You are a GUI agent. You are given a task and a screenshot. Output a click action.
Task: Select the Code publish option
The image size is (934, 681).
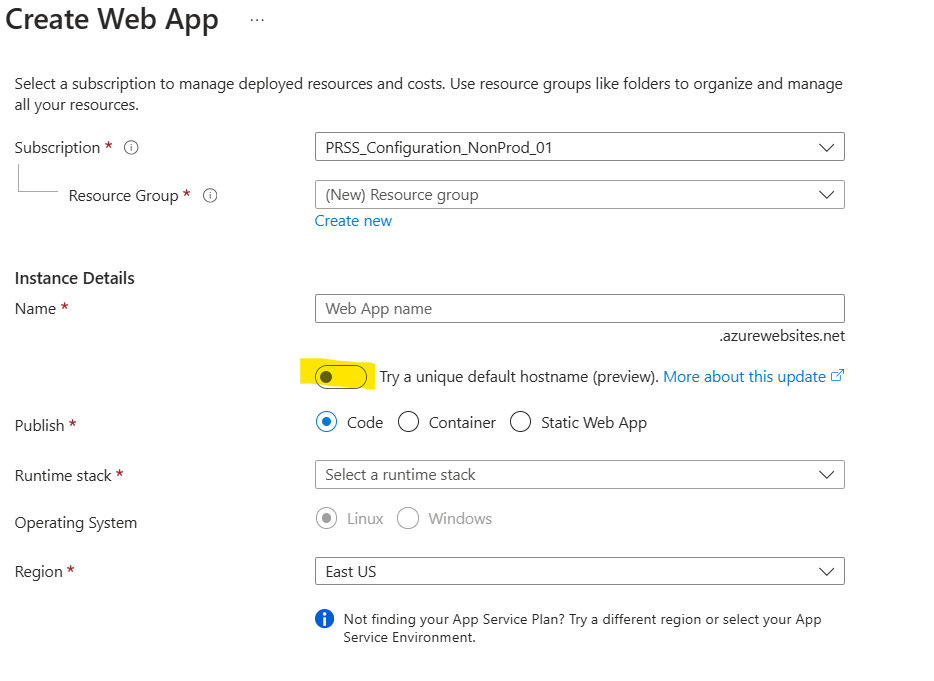[326, 422]
